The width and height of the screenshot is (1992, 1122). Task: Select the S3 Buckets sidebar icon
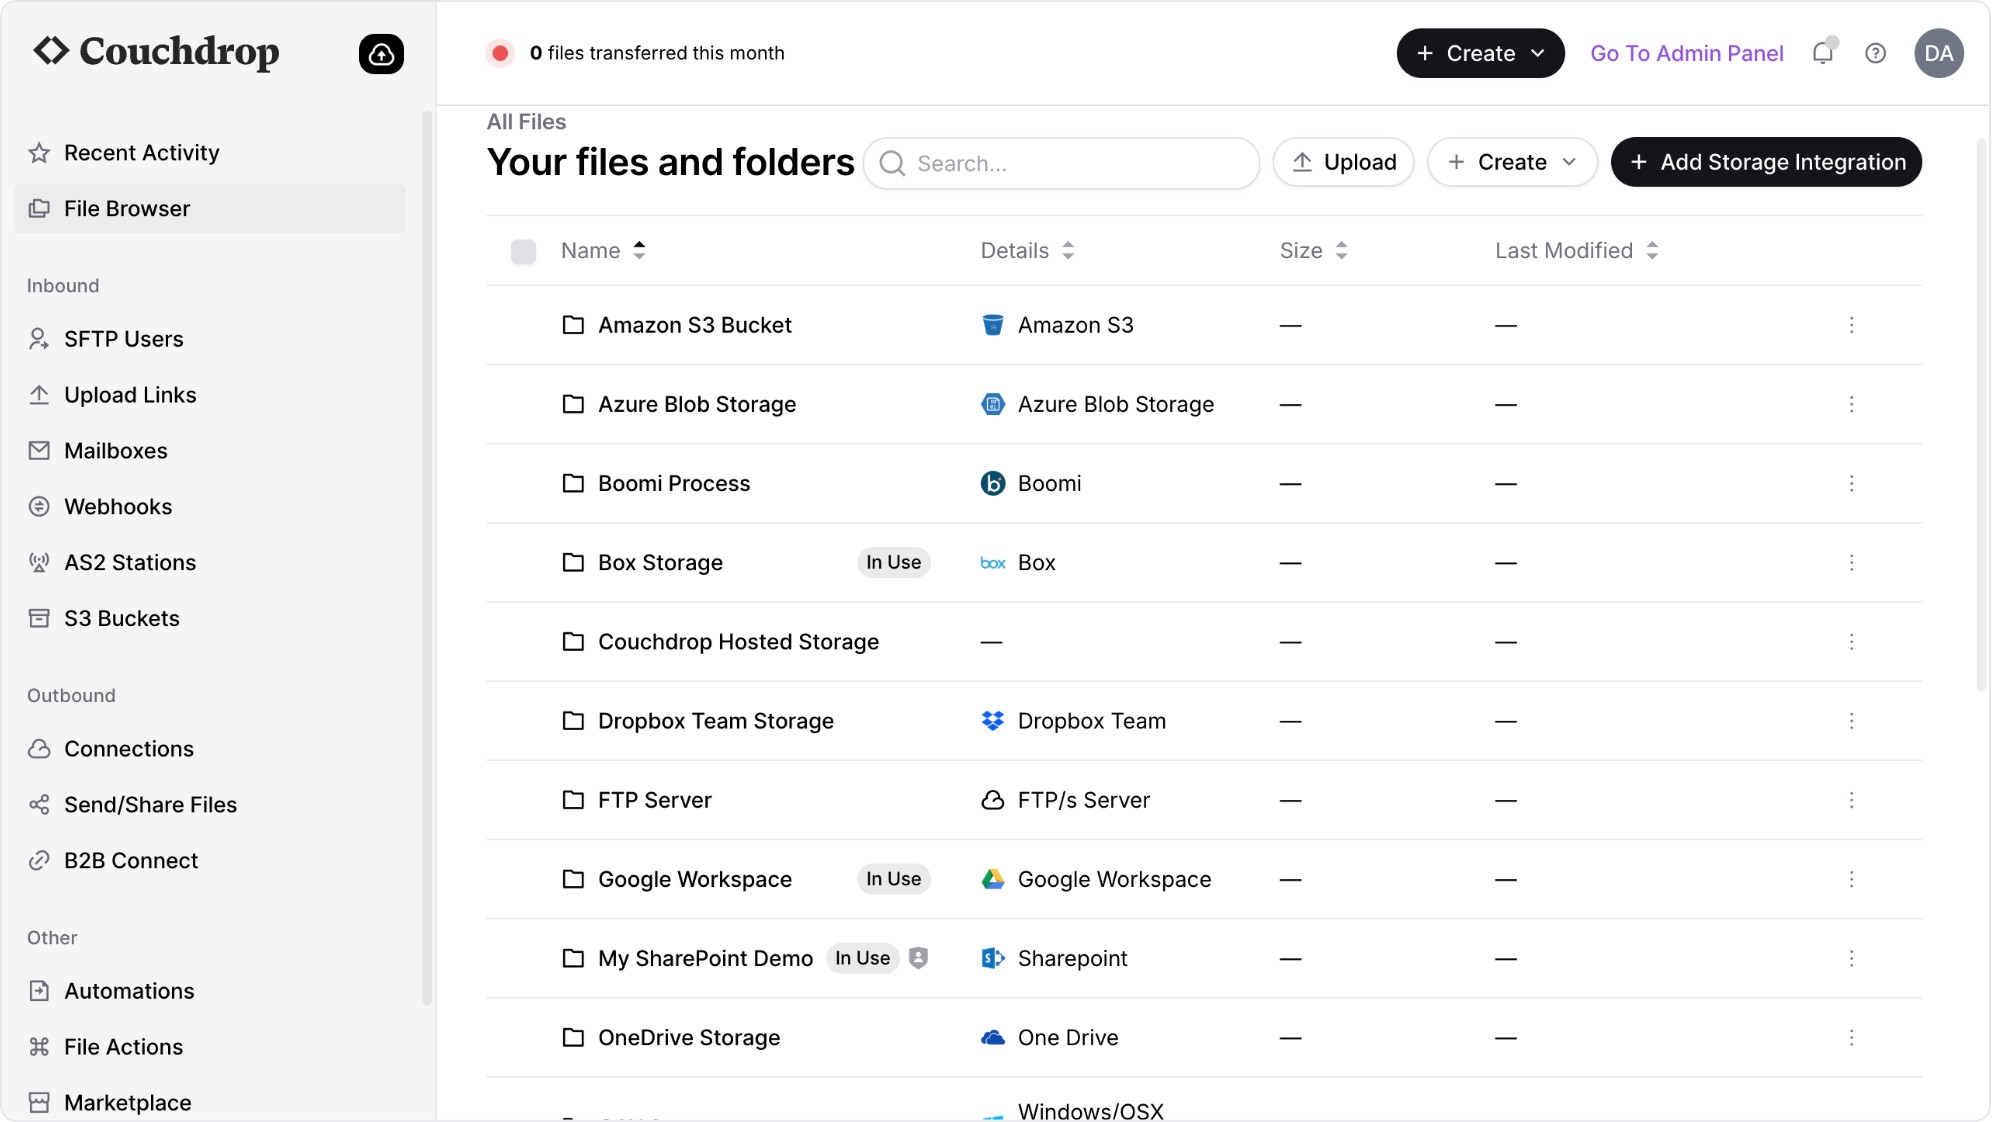click(38, 618)
